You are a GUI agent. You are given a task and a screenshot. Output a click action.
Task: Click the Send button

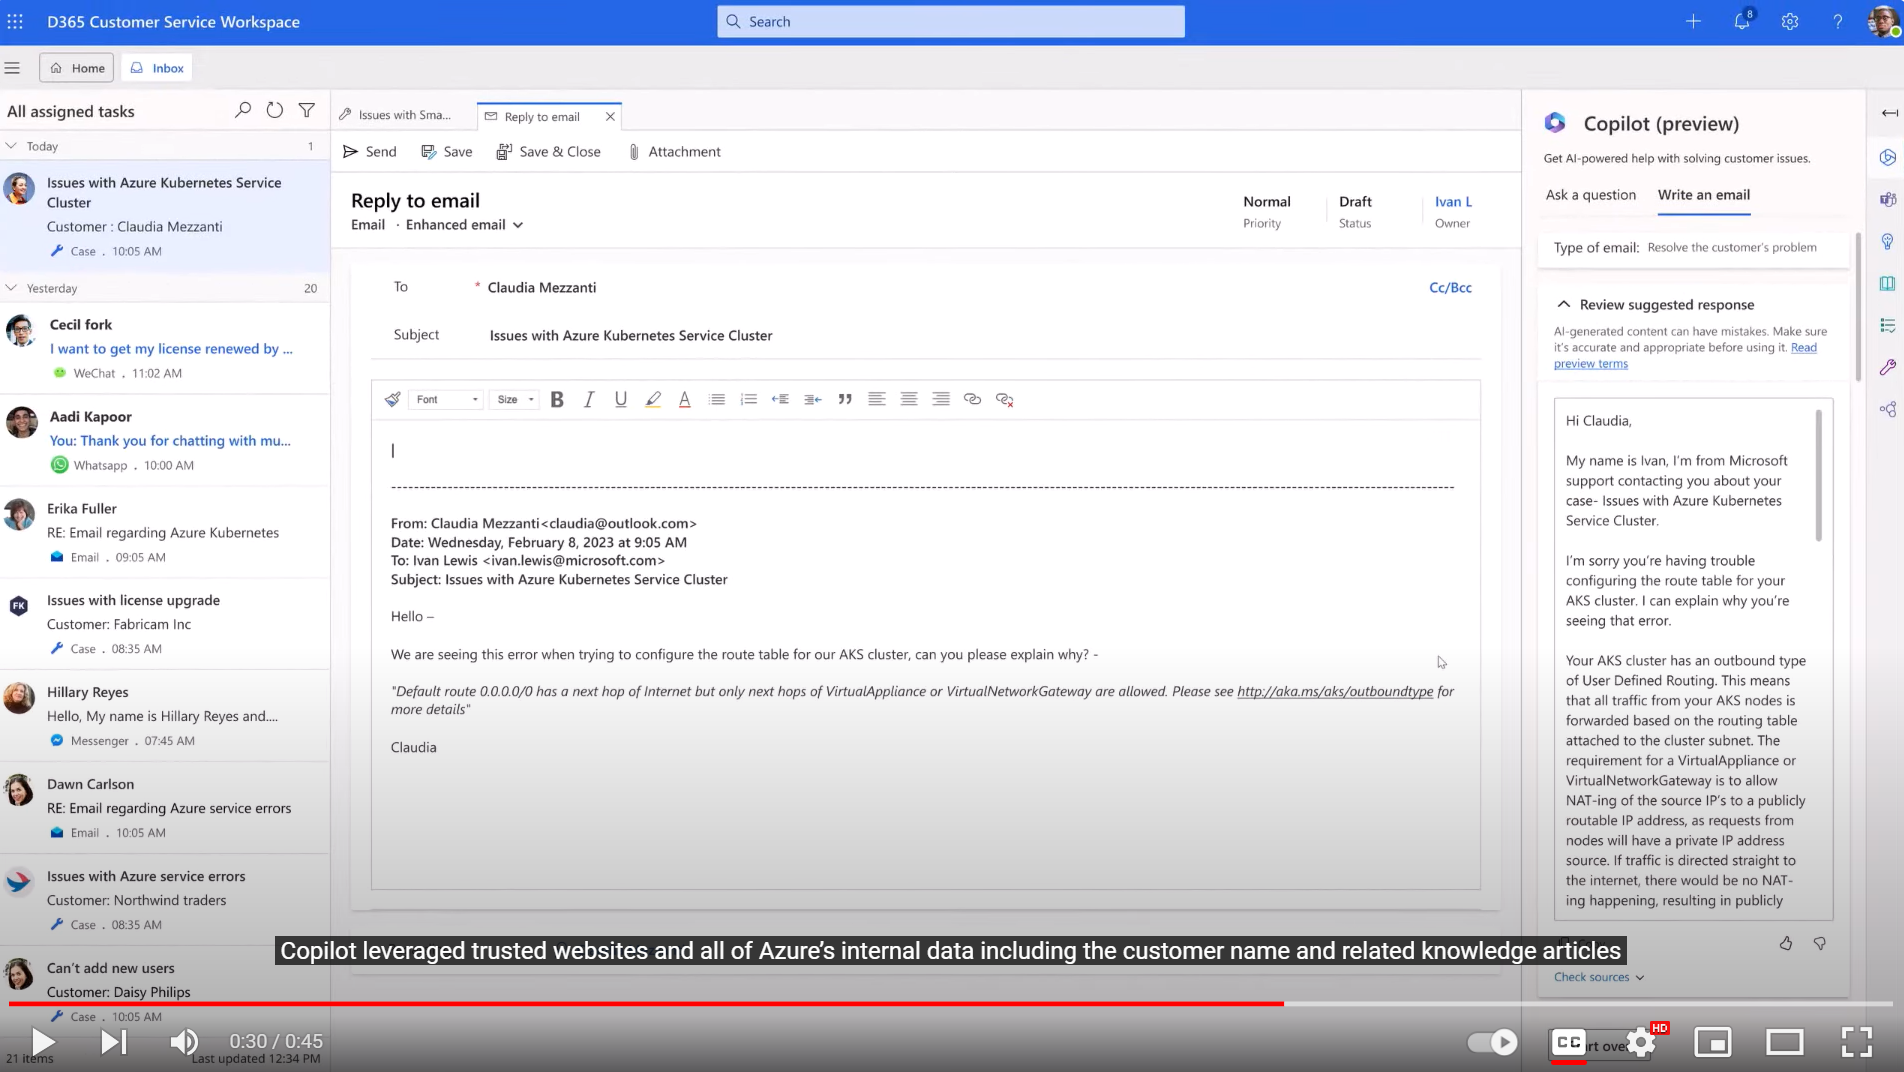tap(370, 152)
